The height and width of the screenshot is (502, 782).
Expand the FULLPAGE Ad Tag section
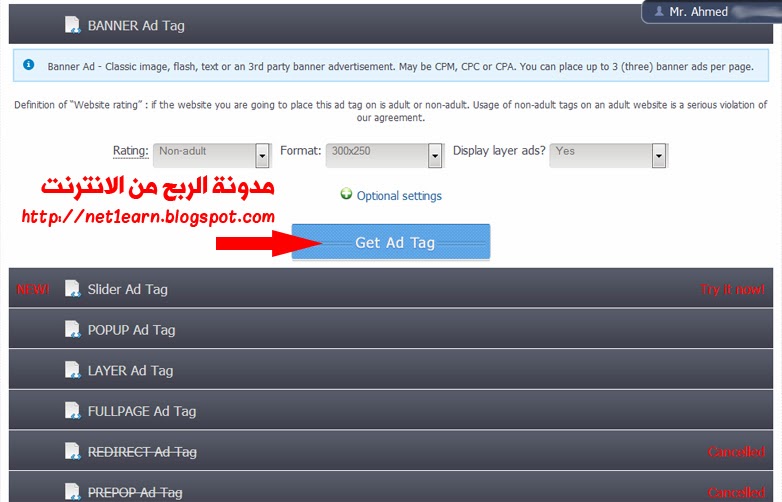pyautogui.click(x=391, y=410)
